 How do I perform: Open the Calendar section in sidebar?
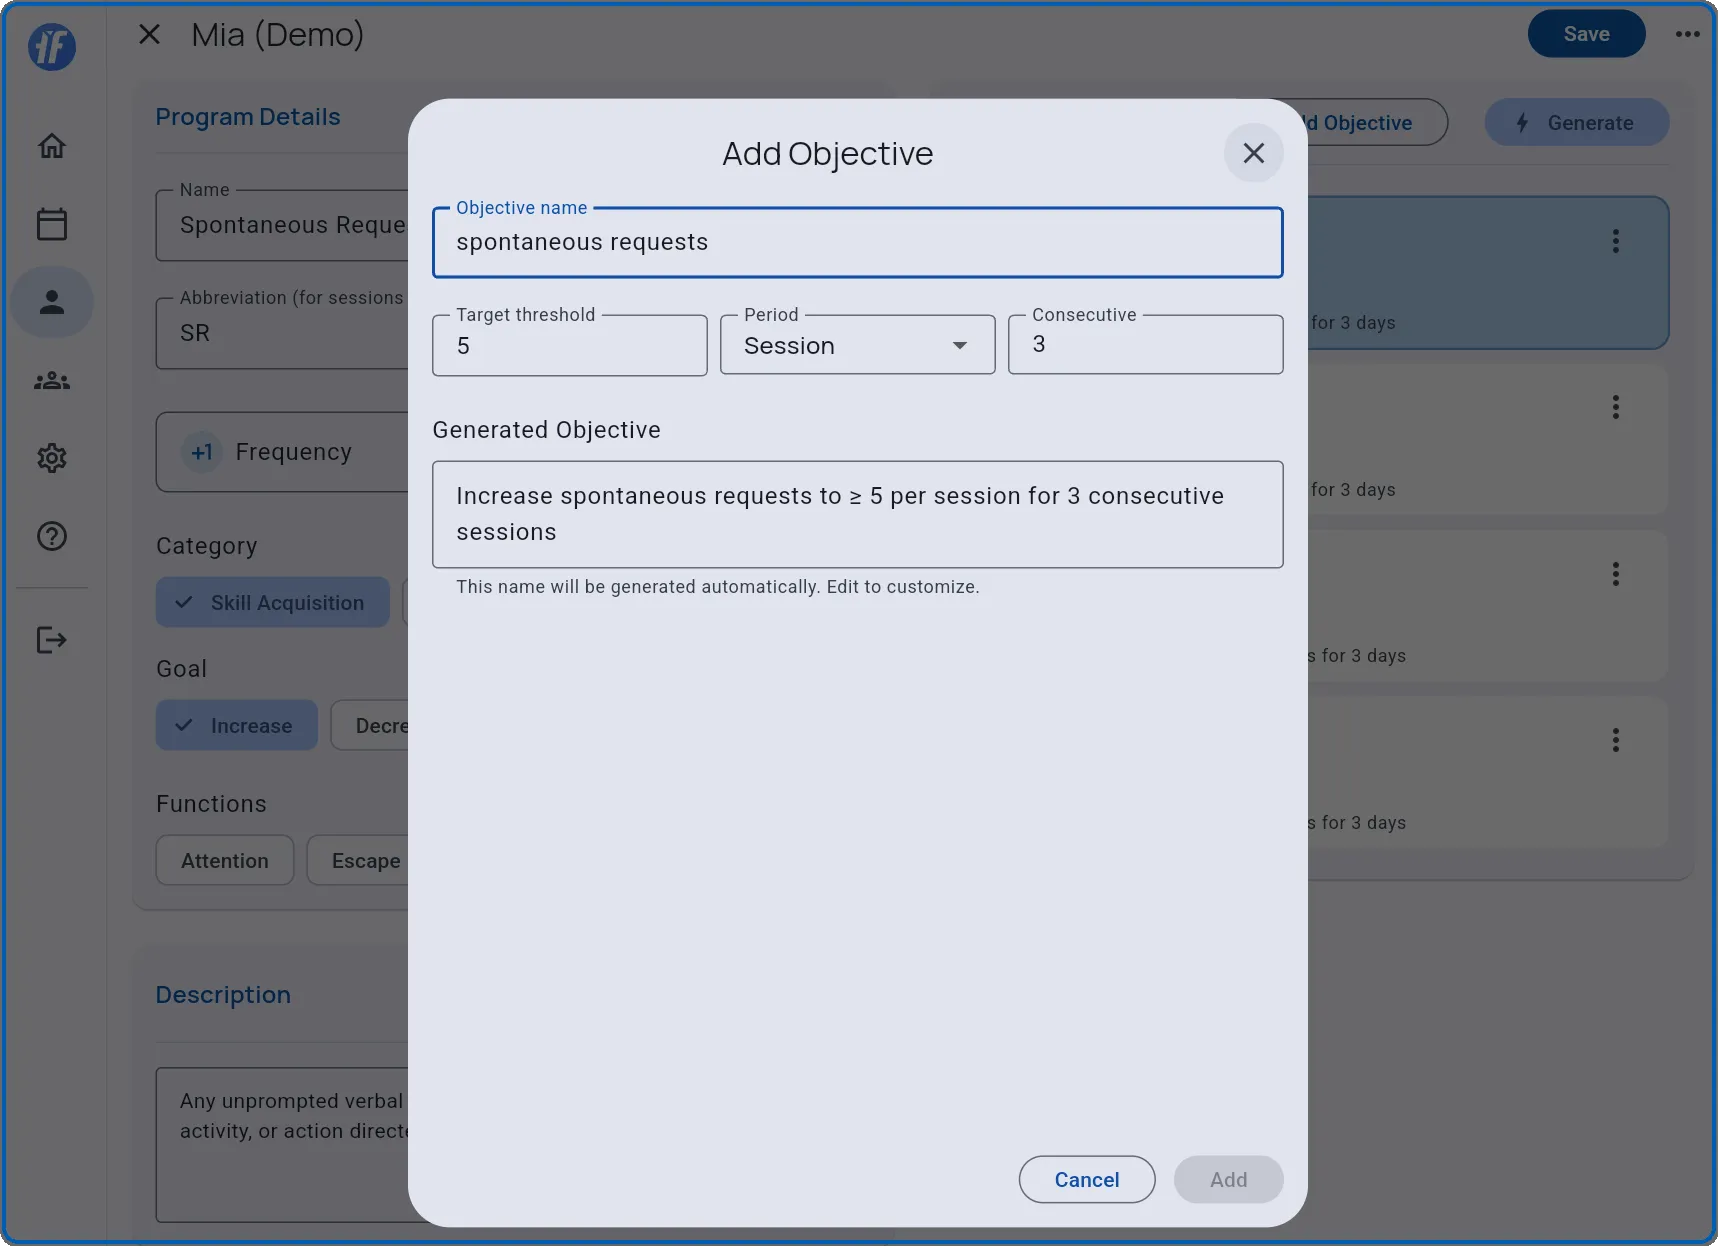tap(51, 223)
